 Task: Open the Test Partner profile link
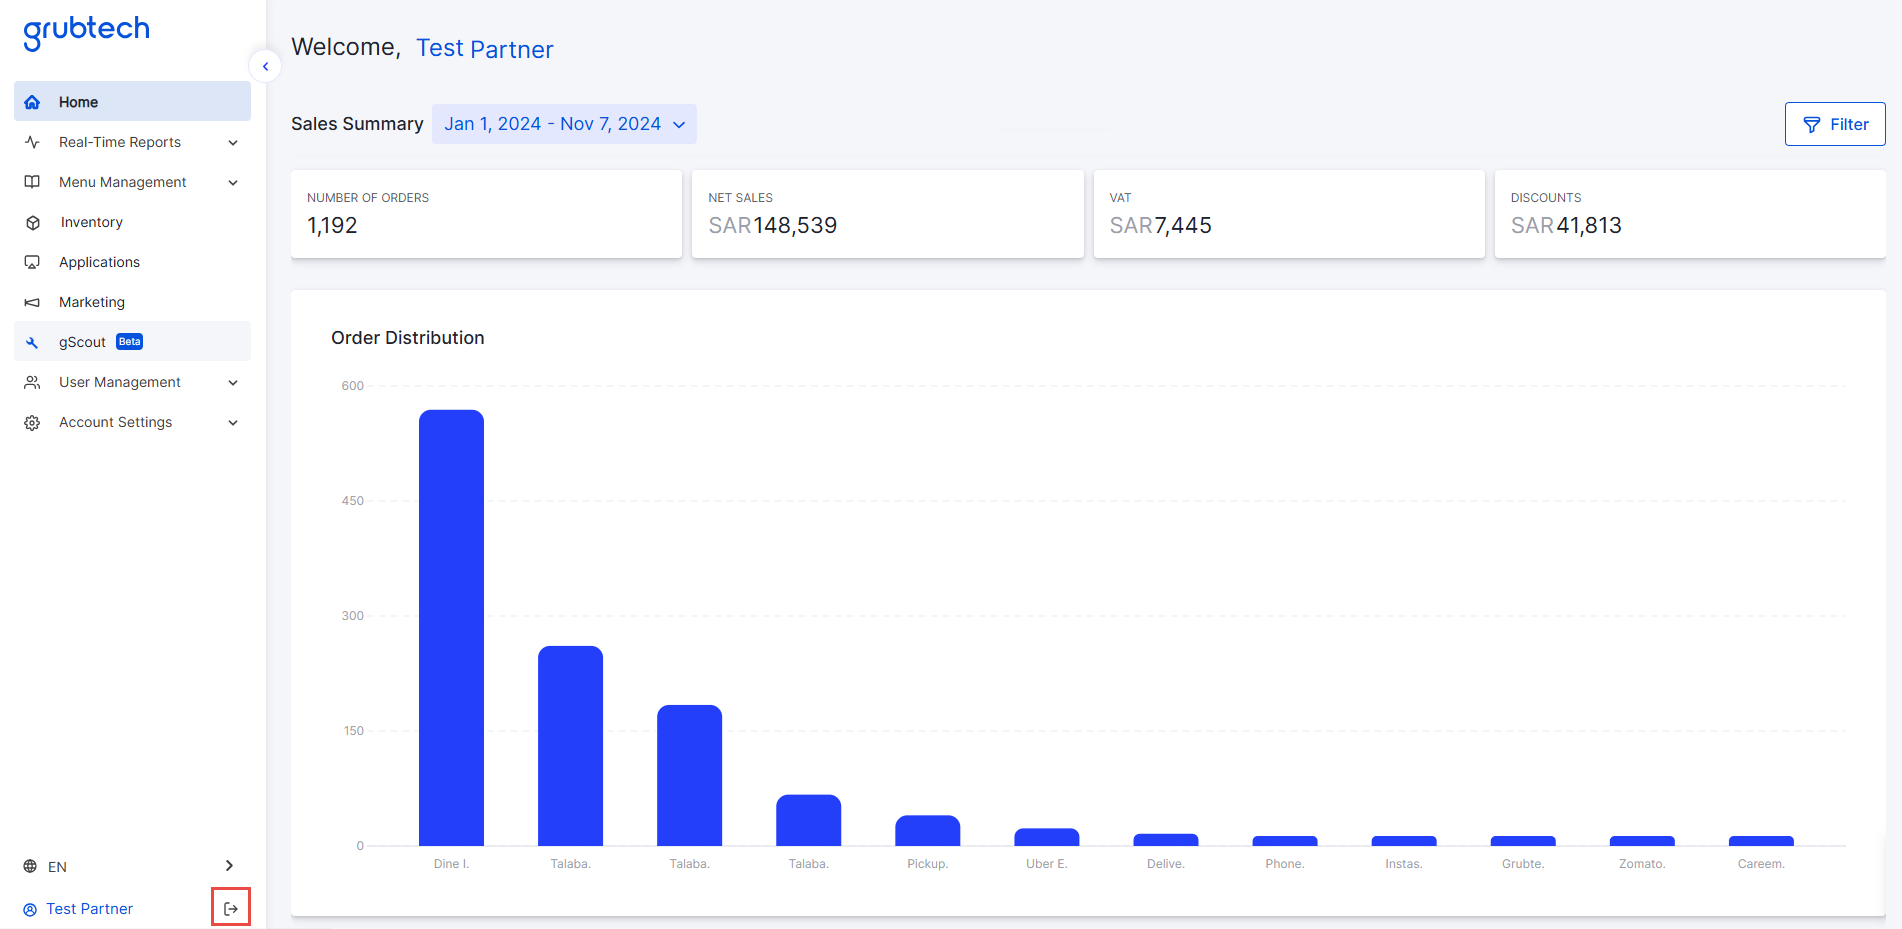point(89,908)
